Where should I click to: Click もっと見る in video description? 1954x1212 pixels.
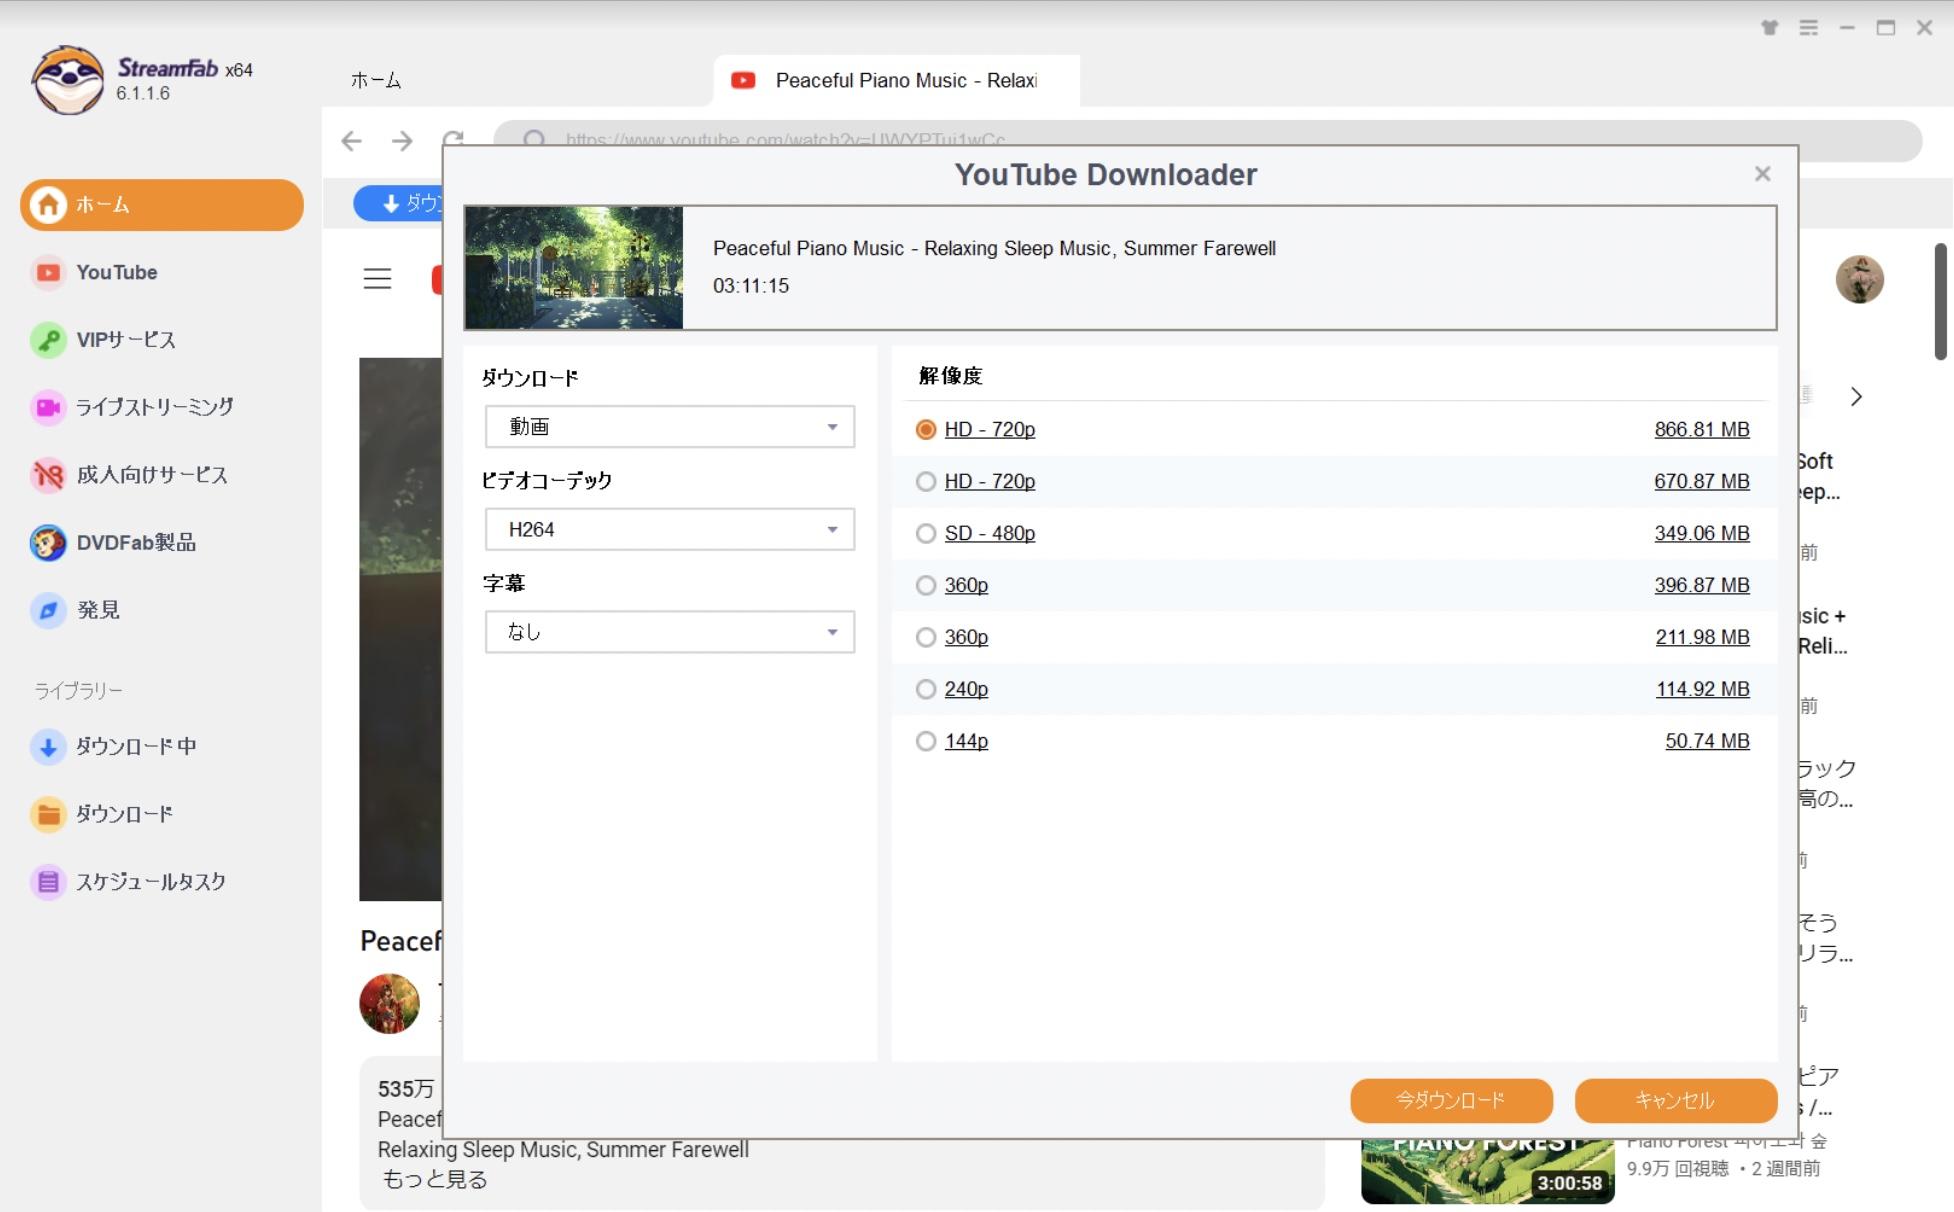coord(435,1179)
